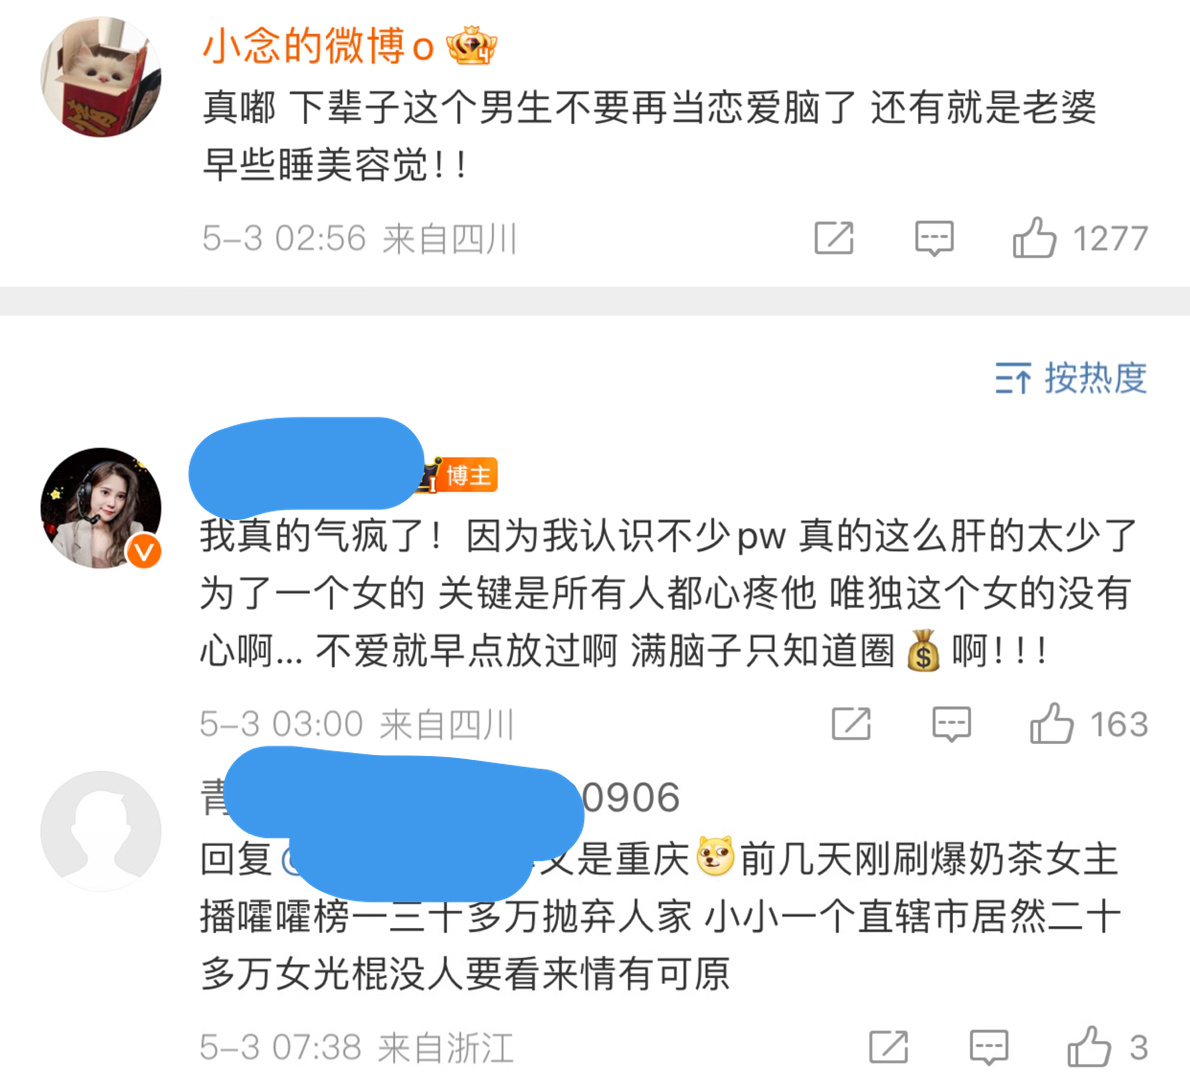
Task: Click the 1277 like count
Action: pyautogui.click(x=1110, y=238)
